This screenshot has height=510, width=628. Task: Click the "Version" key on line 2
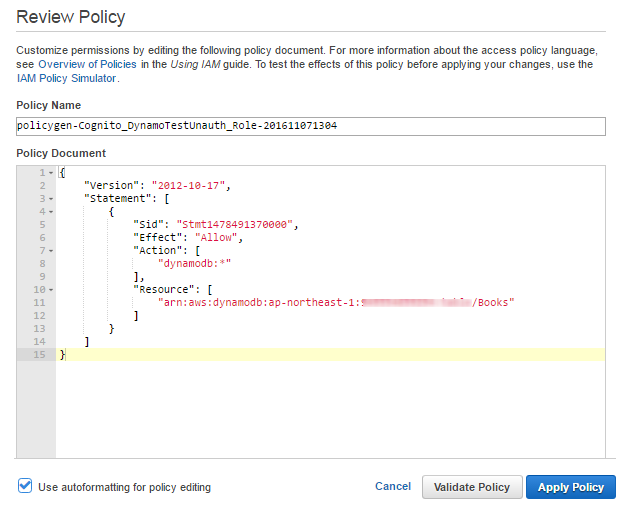click(111, 185)
